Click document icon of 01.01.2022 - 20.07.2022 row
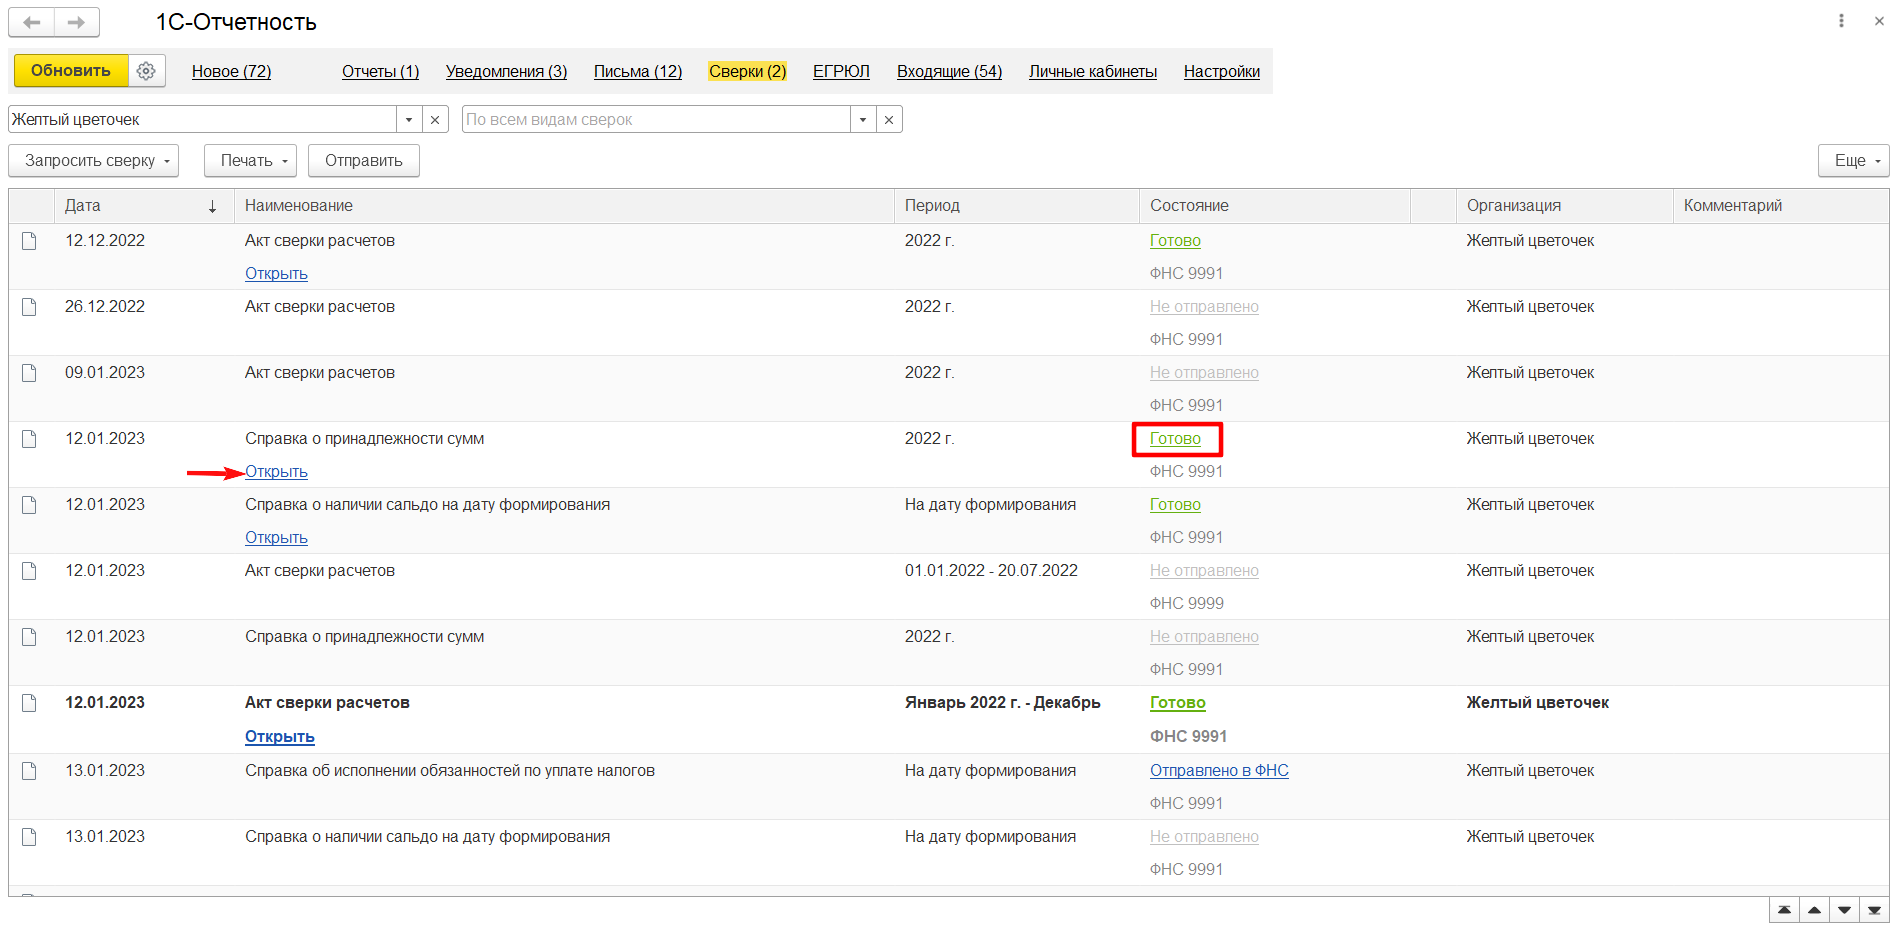1901x931 pixels. click(x=29, y=571)
